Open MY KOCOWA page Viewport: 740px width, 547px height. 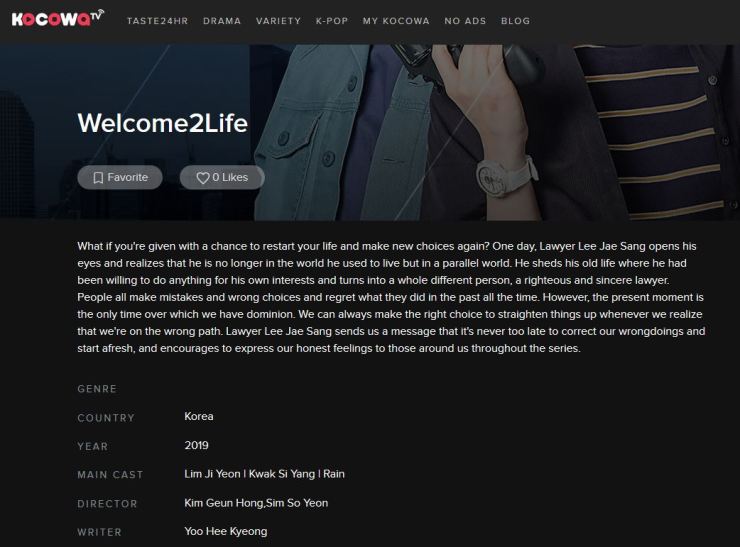[x=396, y=21]
